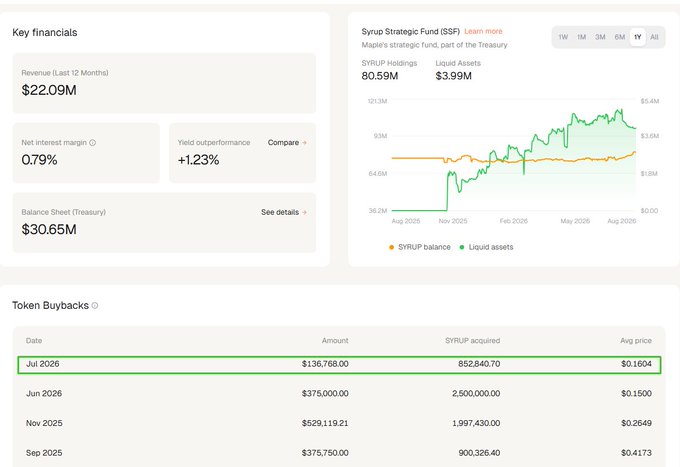
Task: Click the $0.4173 average price cell
Action: pyautogui.click(x=636, y=453)
